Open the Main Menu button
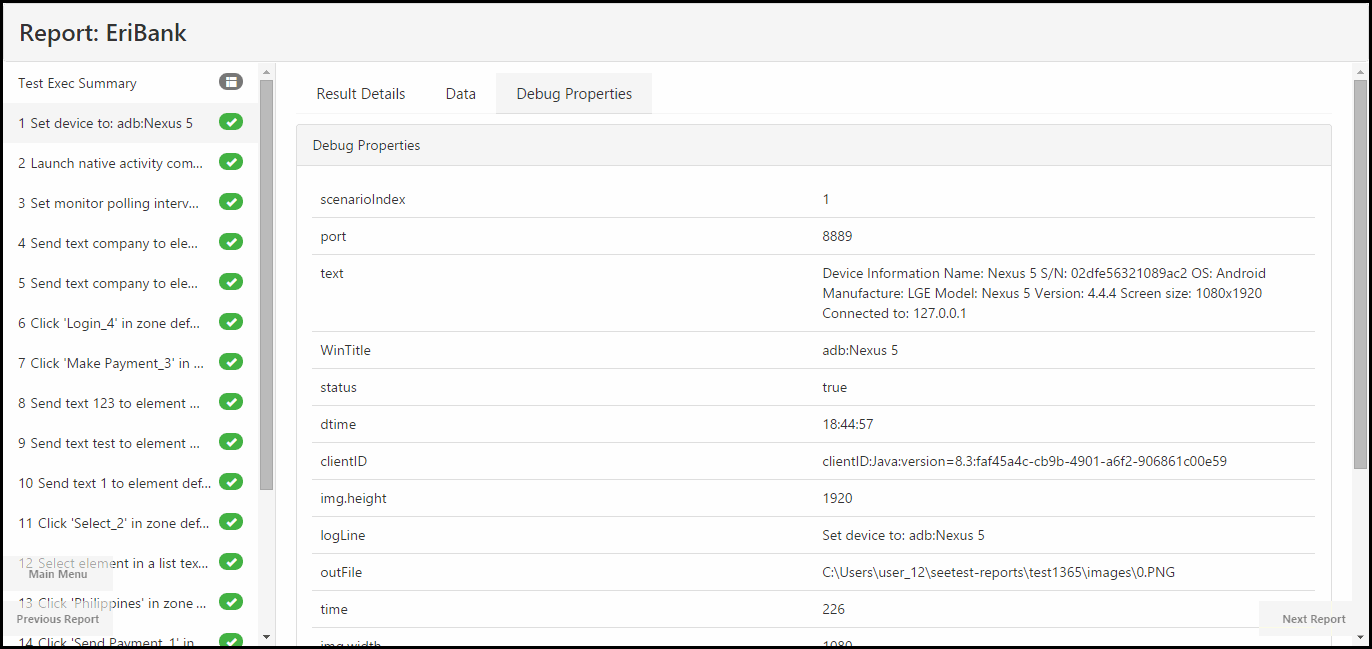 (x=58, y=574)
